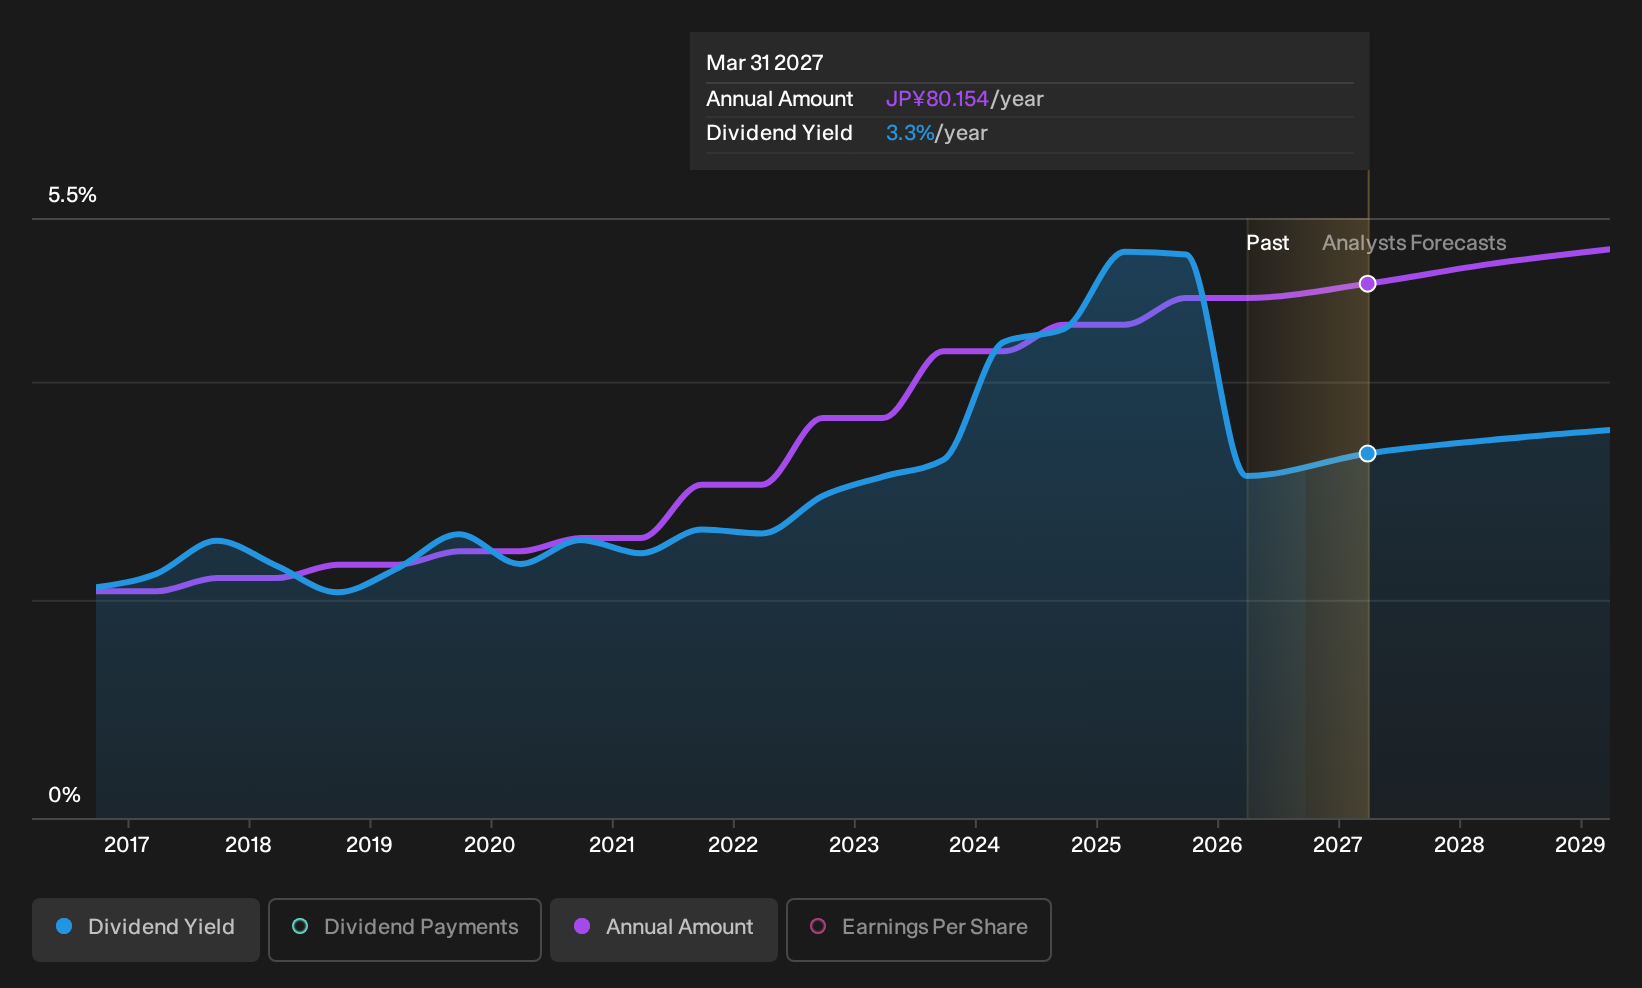Toggle the Dividend Yield legend button
This screenshot has height=988, width=1642.
(x=145, y=929)
